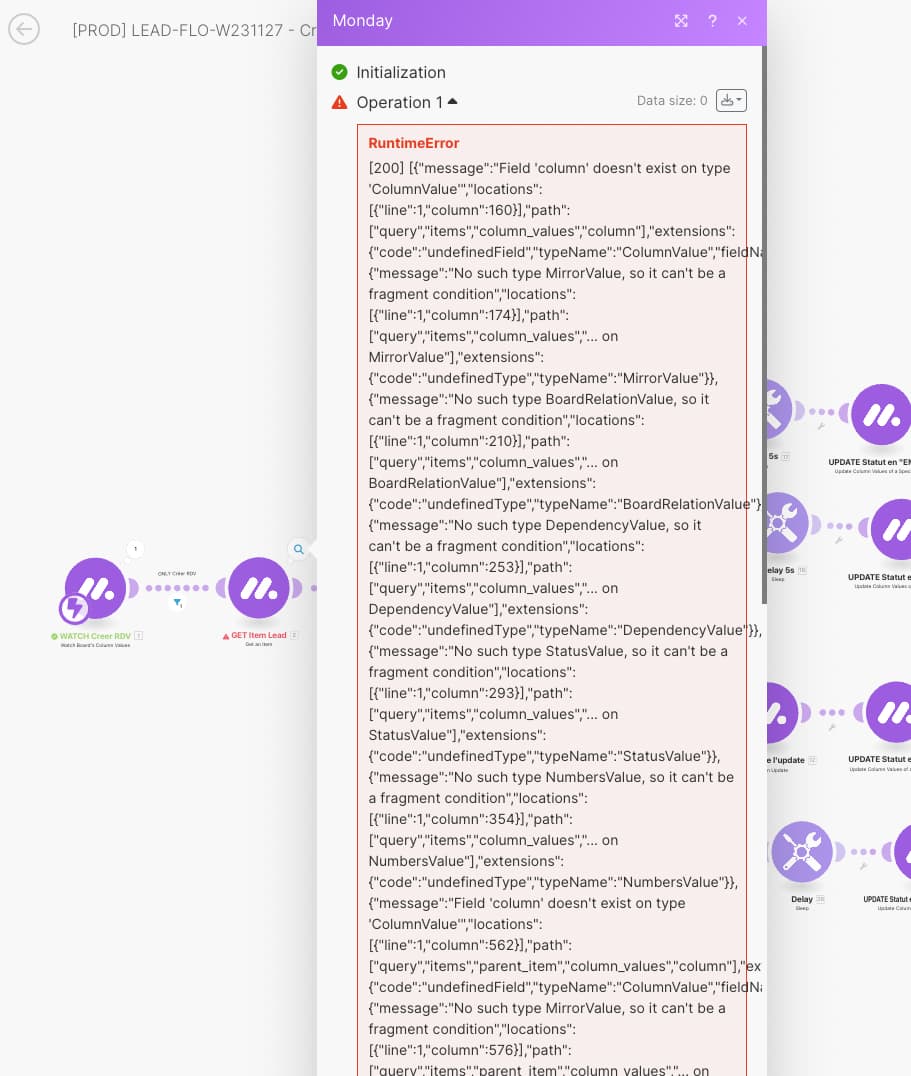Click the RuntimeError heading
The image size is (911, 1076).
[414, 143]
